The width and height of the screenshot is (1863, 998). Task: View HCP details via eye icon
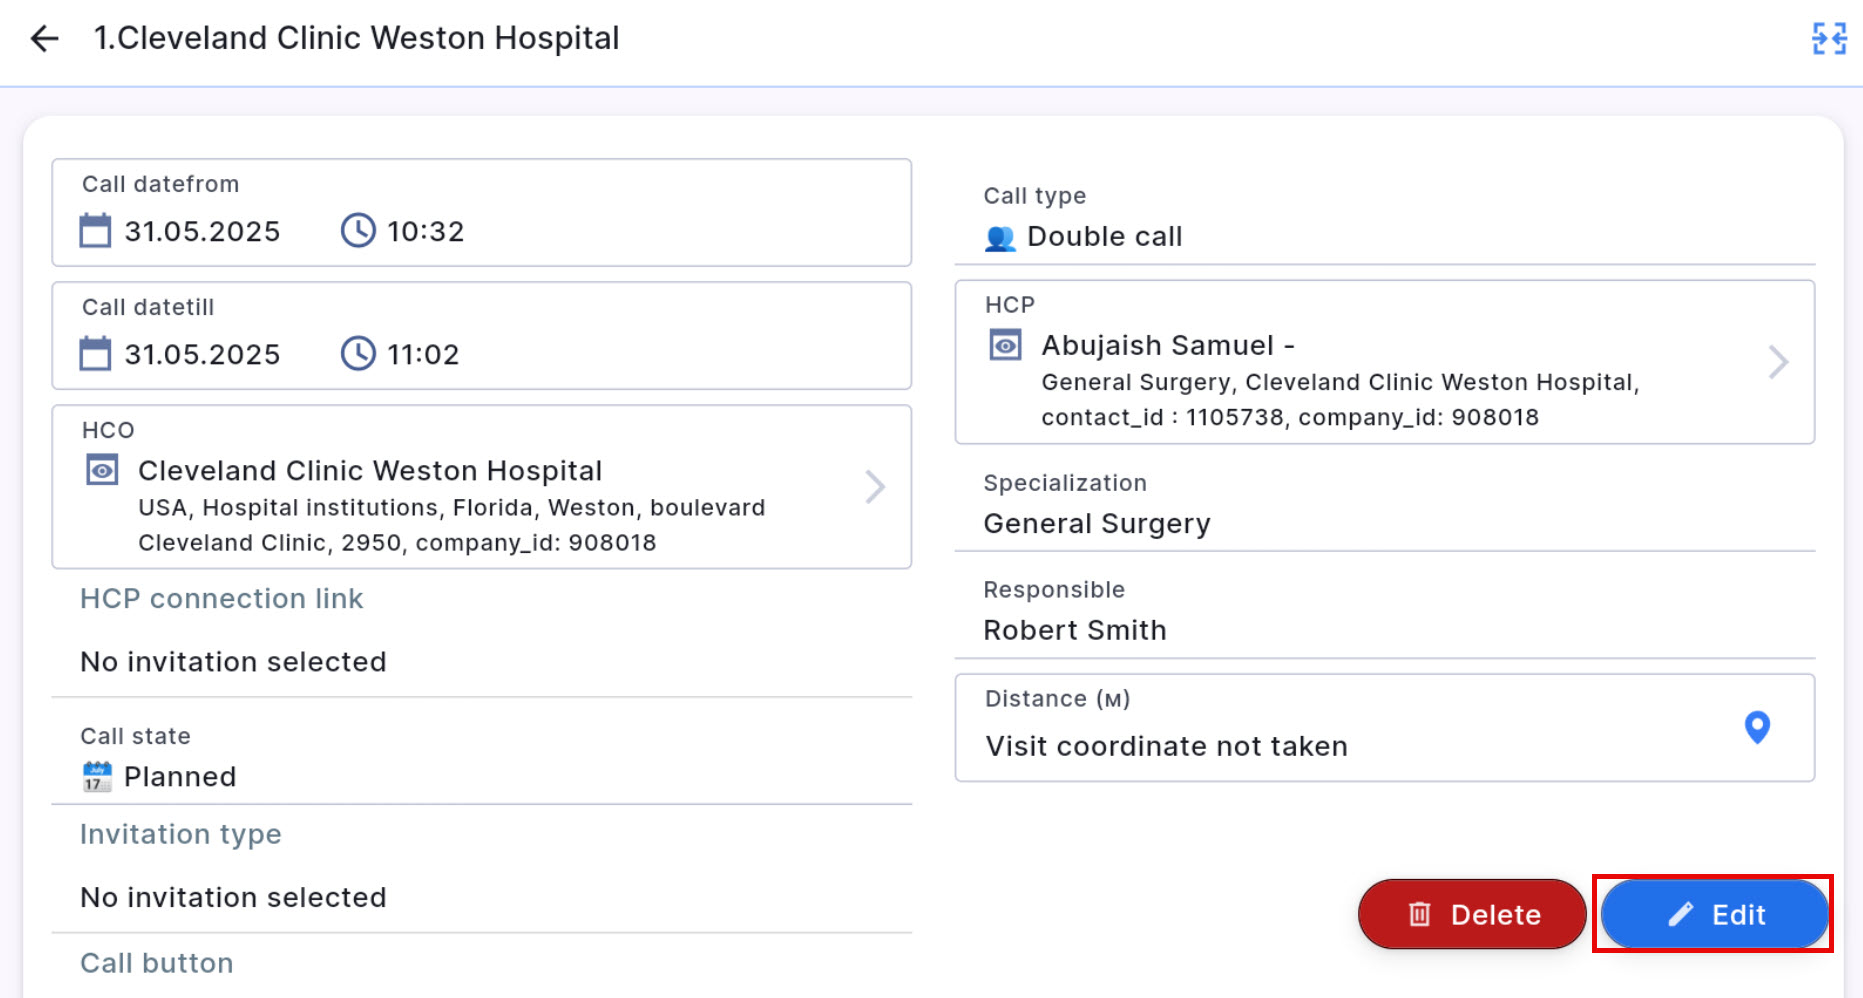click(x=1005, y=345)
